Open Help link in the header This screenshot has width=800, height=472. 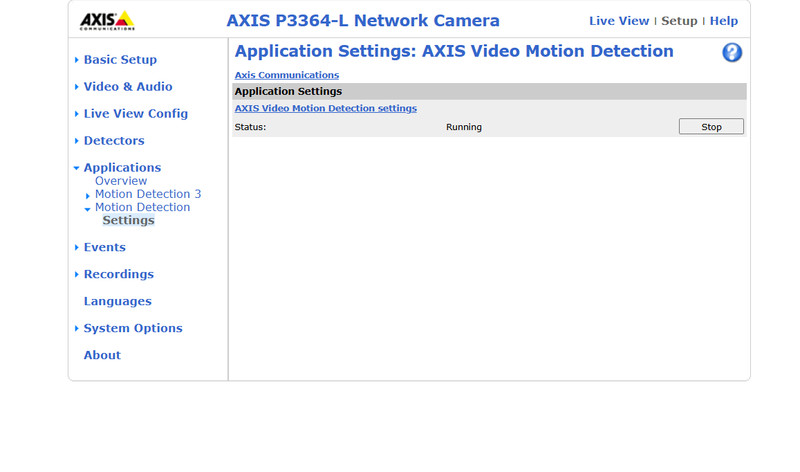(723, 21)
